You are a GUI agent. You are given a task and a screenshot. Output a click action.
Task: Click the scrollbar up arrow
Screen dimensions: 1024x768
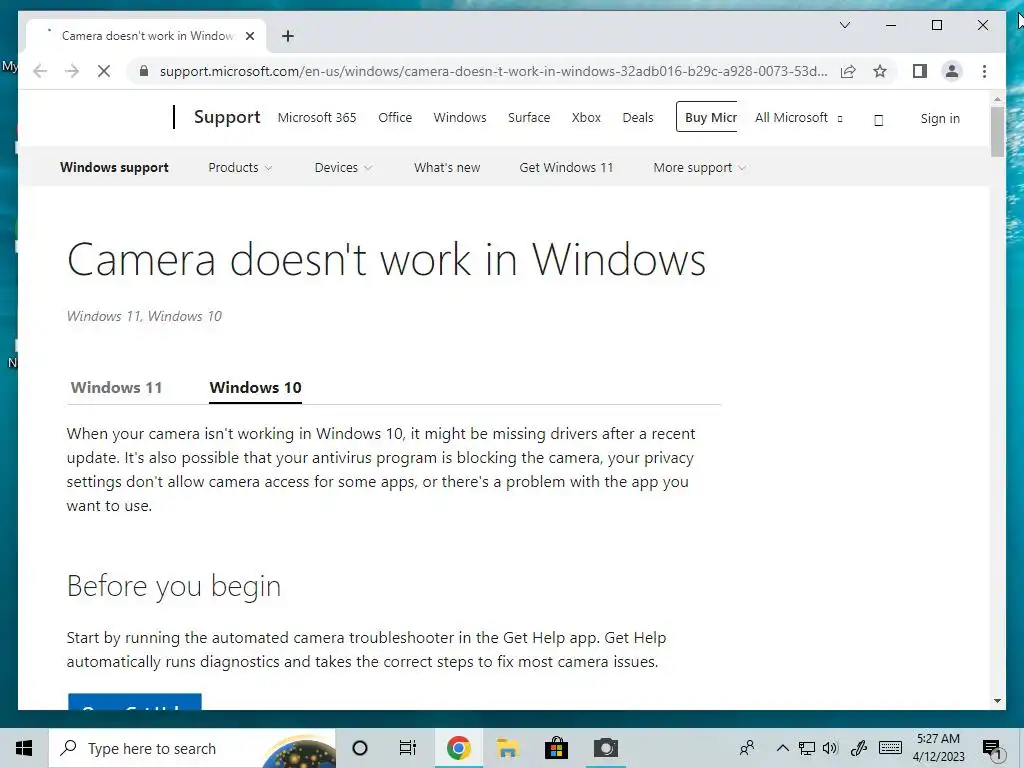click(997, 99)
